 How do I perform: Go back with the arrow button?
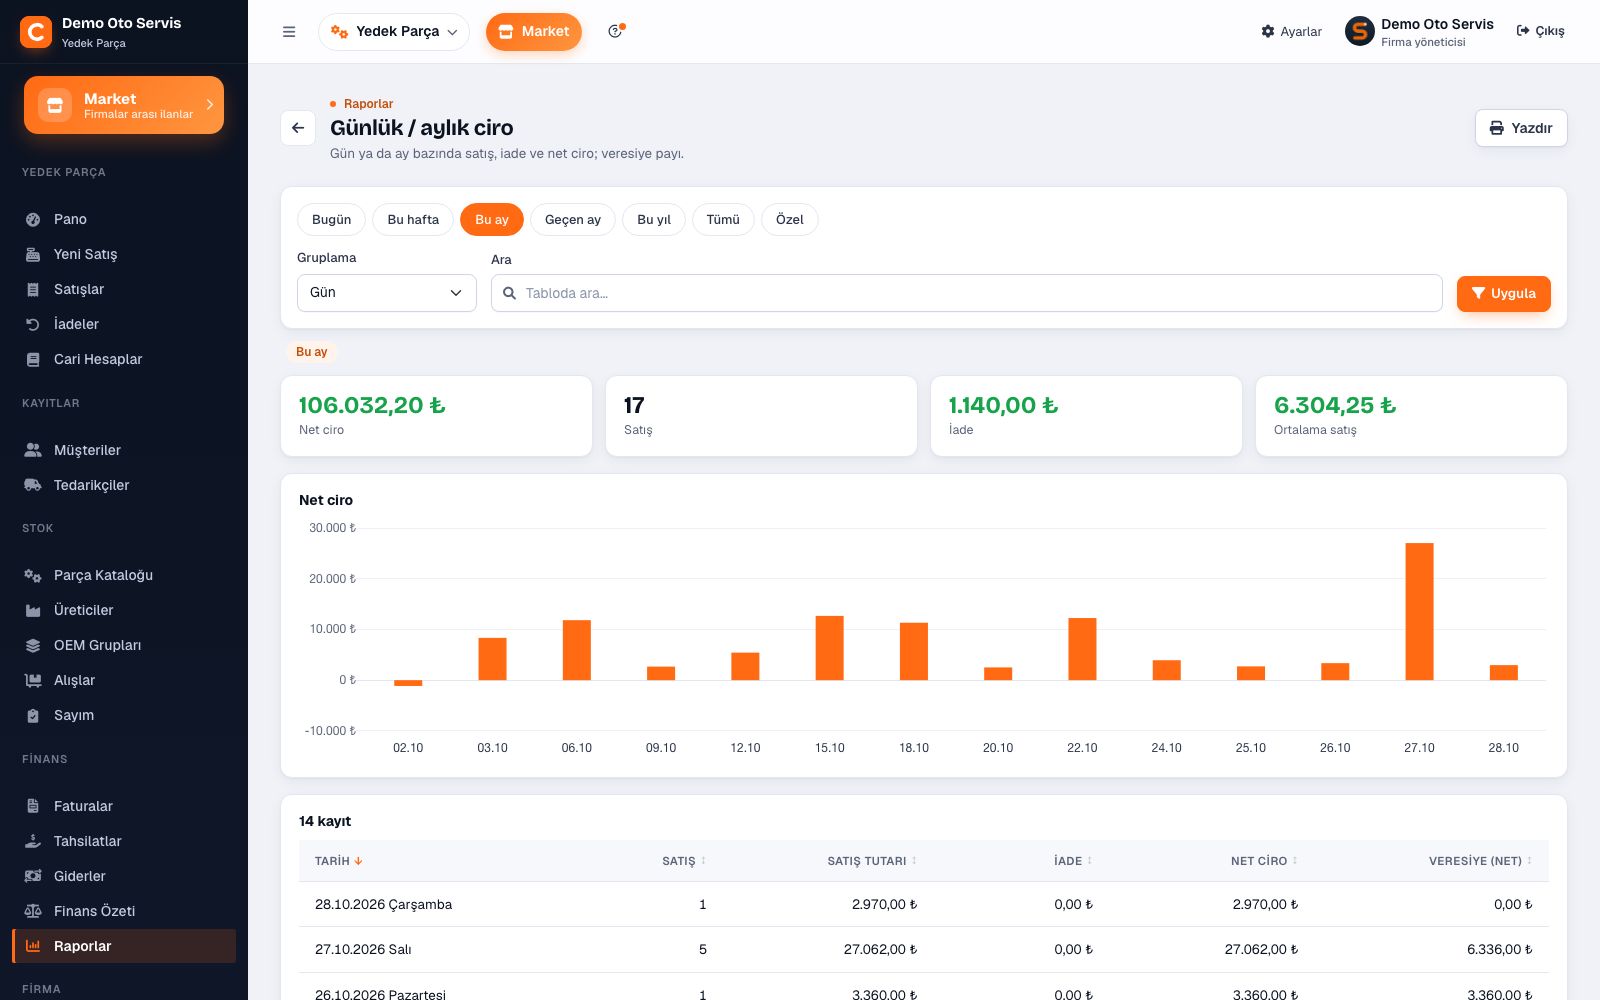[298, 128]
